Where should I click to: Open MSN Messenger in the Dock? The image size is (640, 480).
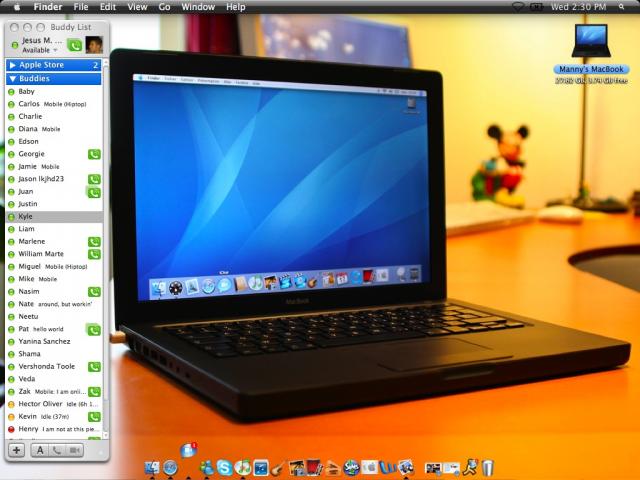(207, 468)
